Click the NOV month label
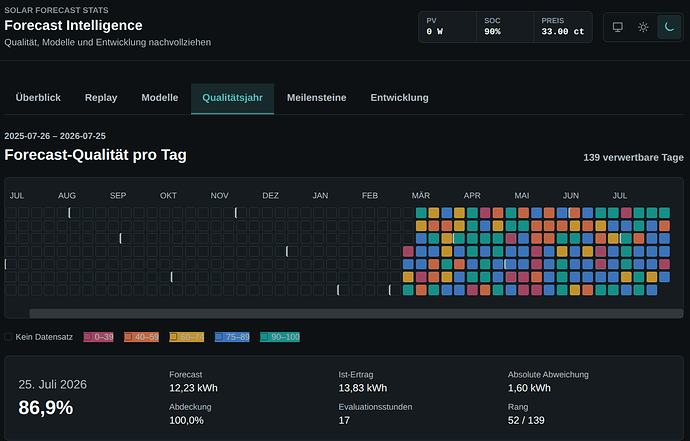 tap(219, 195)
